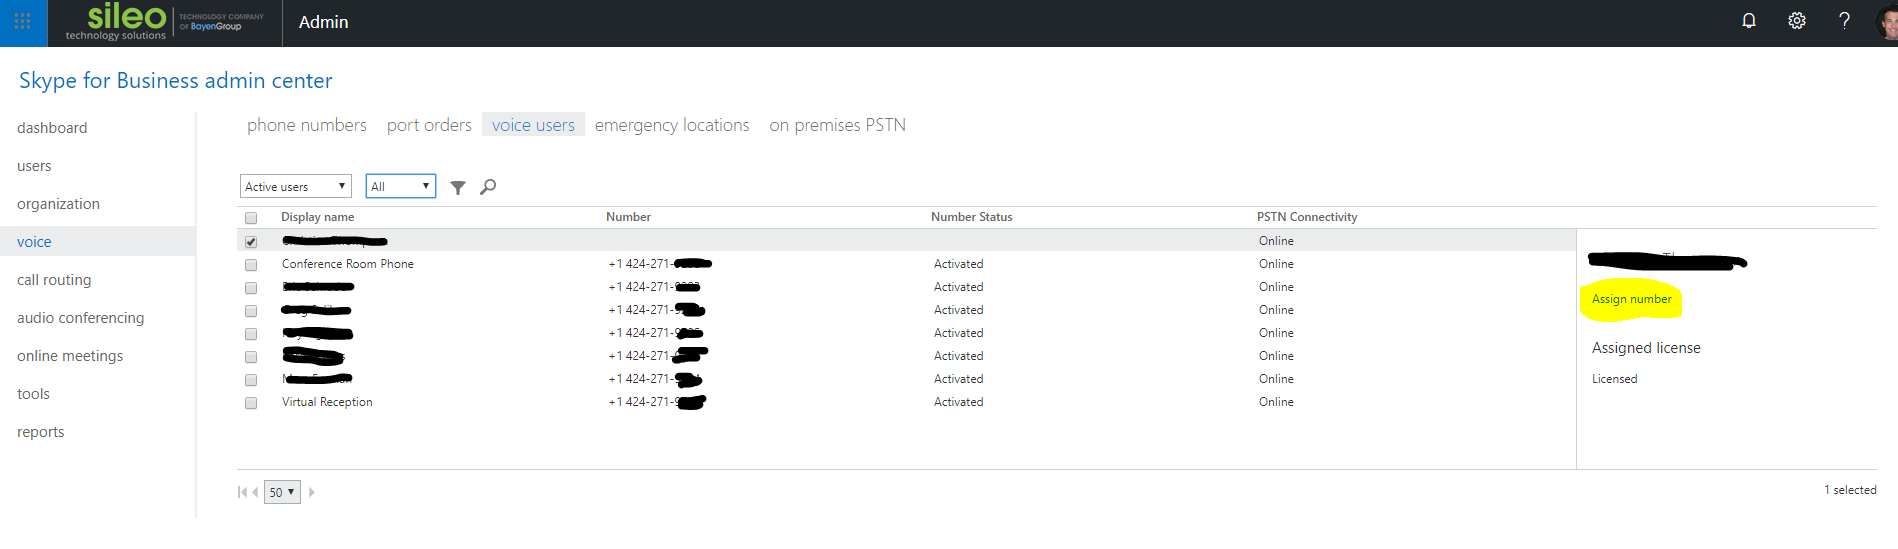Open the 50 page size dropdown
Screen dimensions: 1898x549
(282, 492)
